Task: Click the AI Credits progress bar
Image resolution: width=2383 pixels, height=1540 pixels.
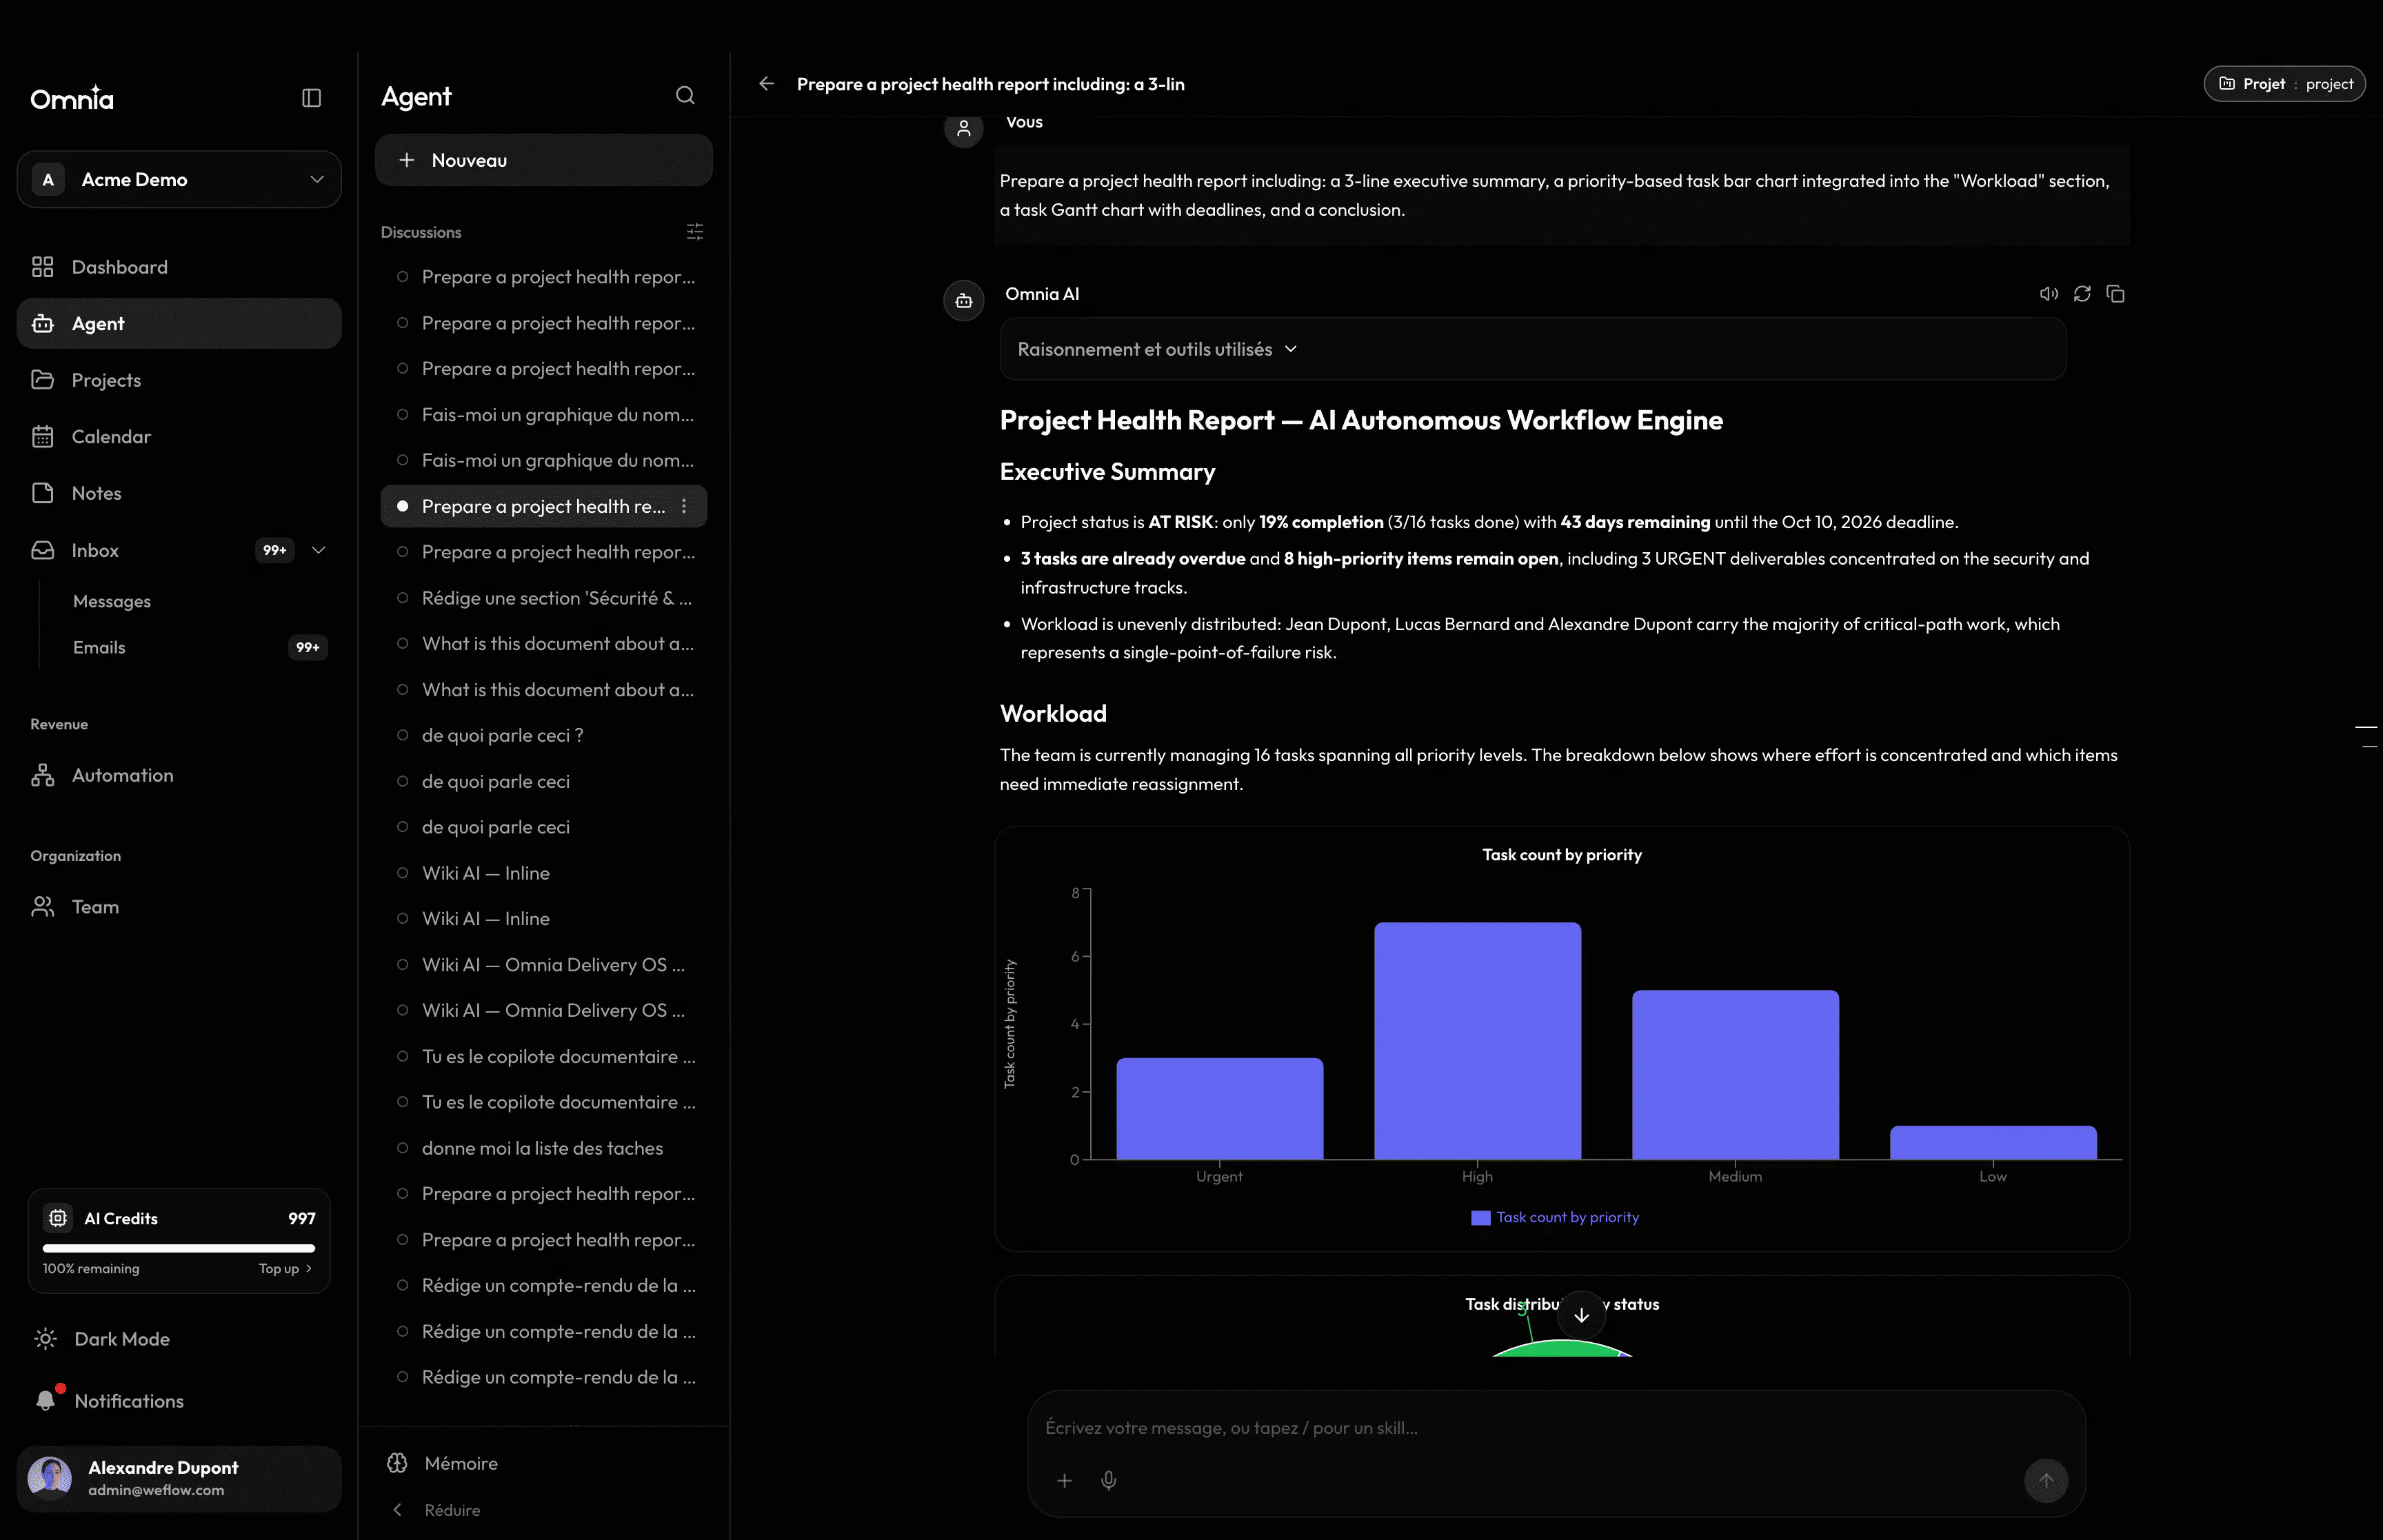Action: pos(179,1248)
